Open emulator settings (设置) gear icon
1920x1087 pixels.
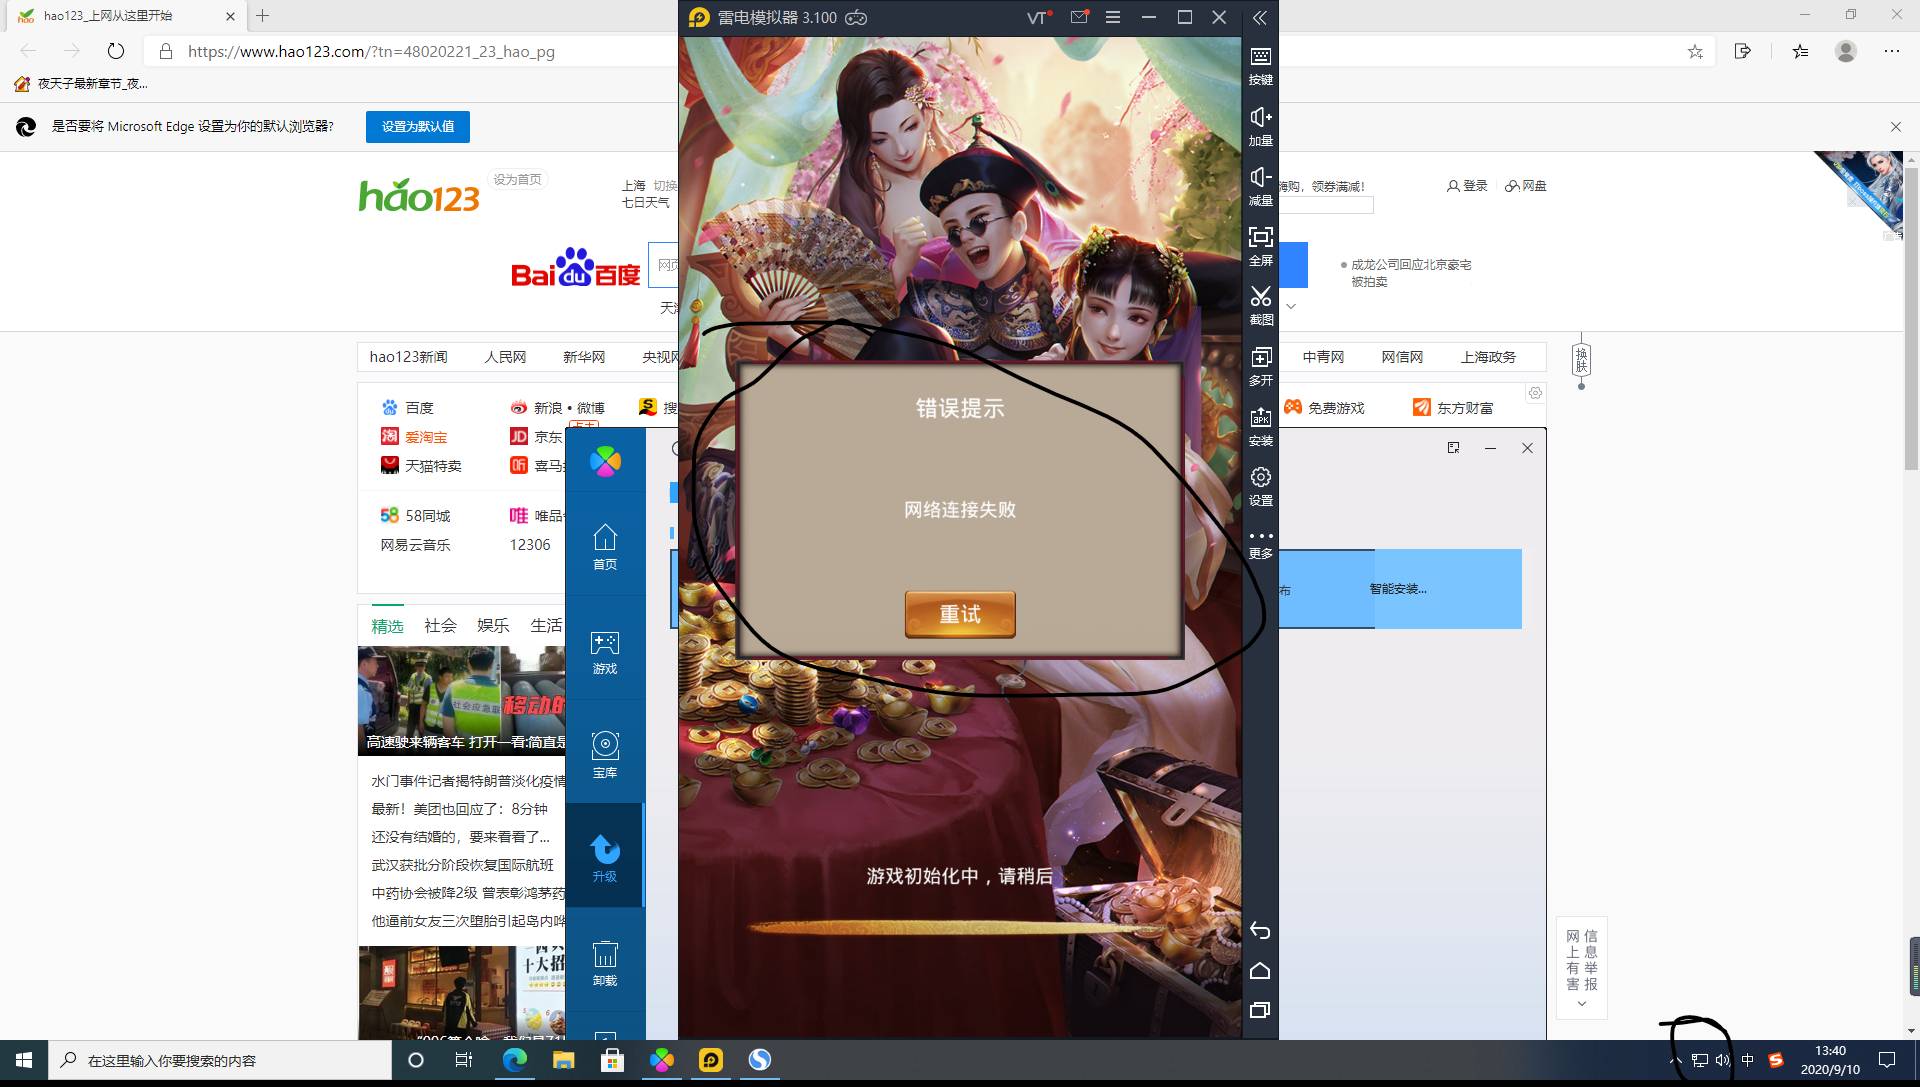1260,485
